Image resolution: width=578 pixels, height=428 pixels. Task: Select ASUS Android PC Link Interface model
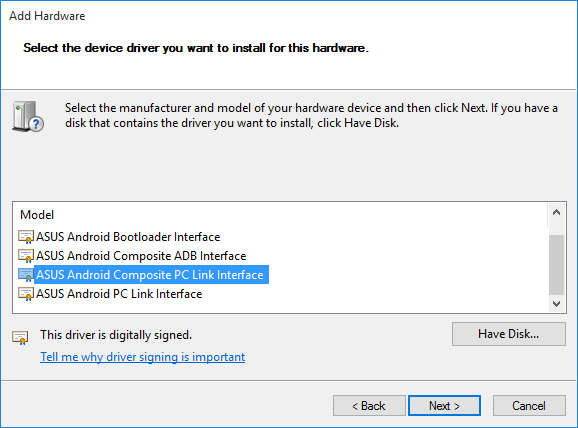point(119,294)
